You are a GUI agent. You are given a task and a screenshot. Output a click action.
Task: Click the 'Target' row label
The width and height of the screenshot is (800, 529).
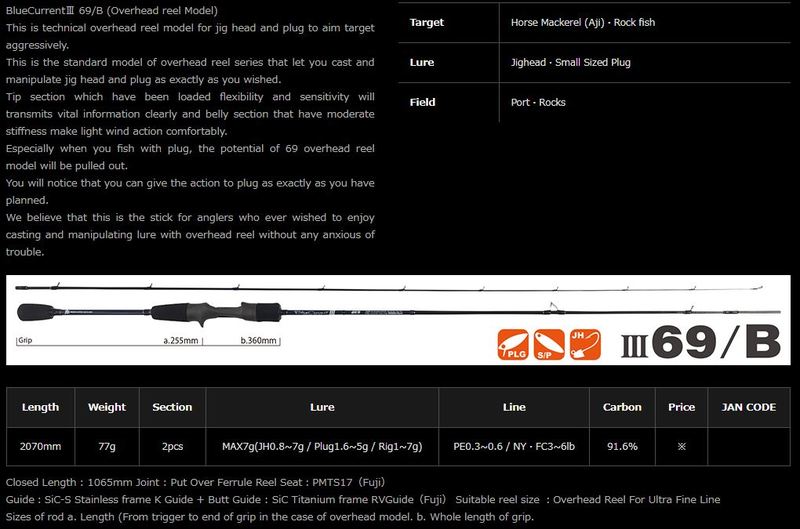427,22
